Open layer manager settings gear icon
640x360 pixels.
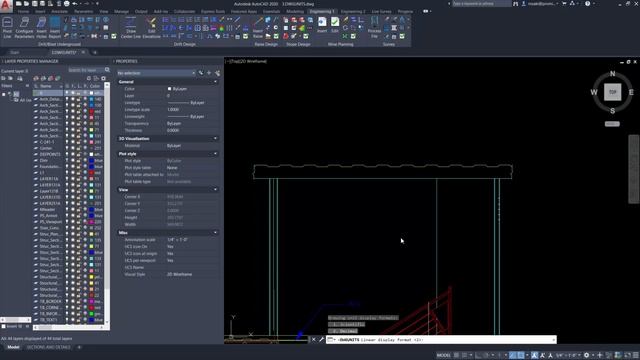[x=104, y=78]
